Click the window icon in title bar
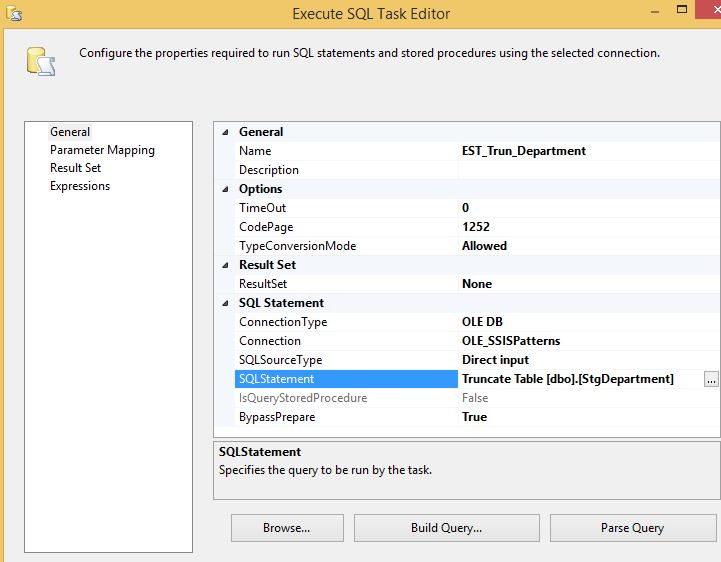 tap(14, 13)
